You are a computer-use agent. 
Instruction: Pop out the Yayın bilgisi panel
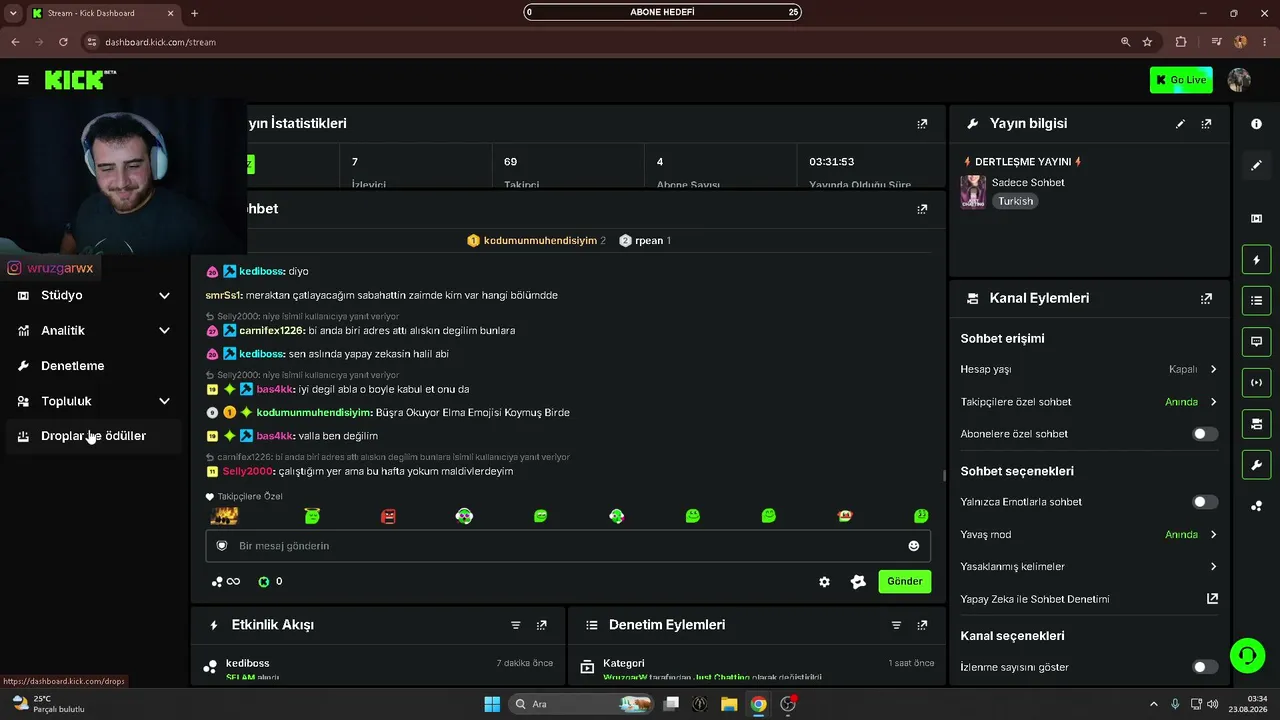click(1206, 124)
